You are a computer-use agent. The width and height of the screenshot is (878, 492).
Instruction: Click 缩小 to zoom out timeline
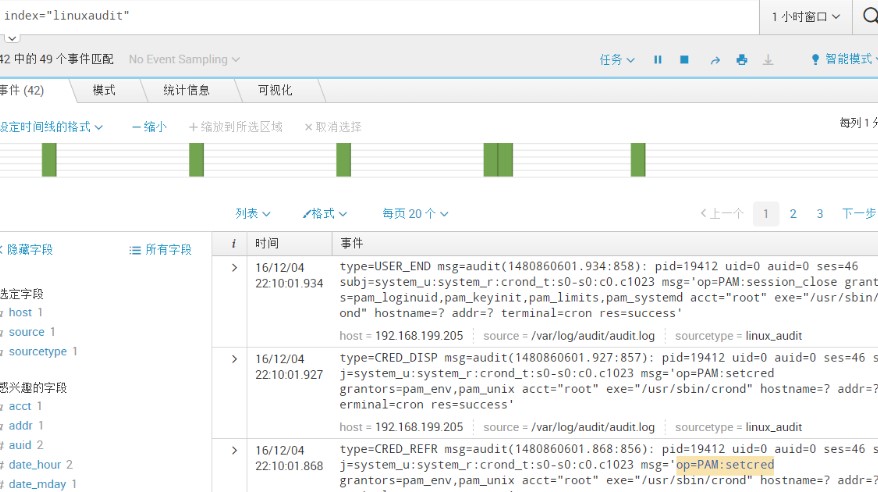(x=150, y=127)
